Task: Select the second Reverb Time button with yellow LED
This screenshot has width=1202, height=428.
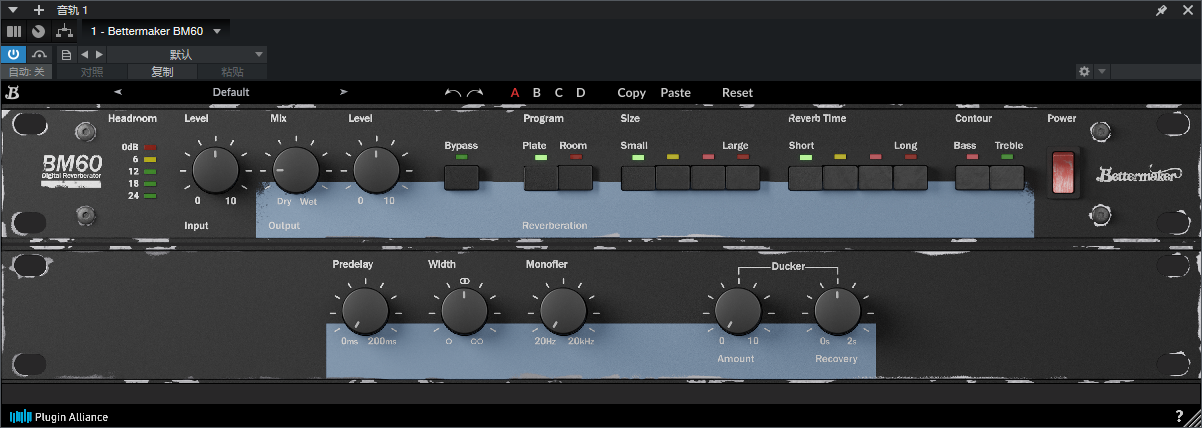Action: [x=841, y=178]
